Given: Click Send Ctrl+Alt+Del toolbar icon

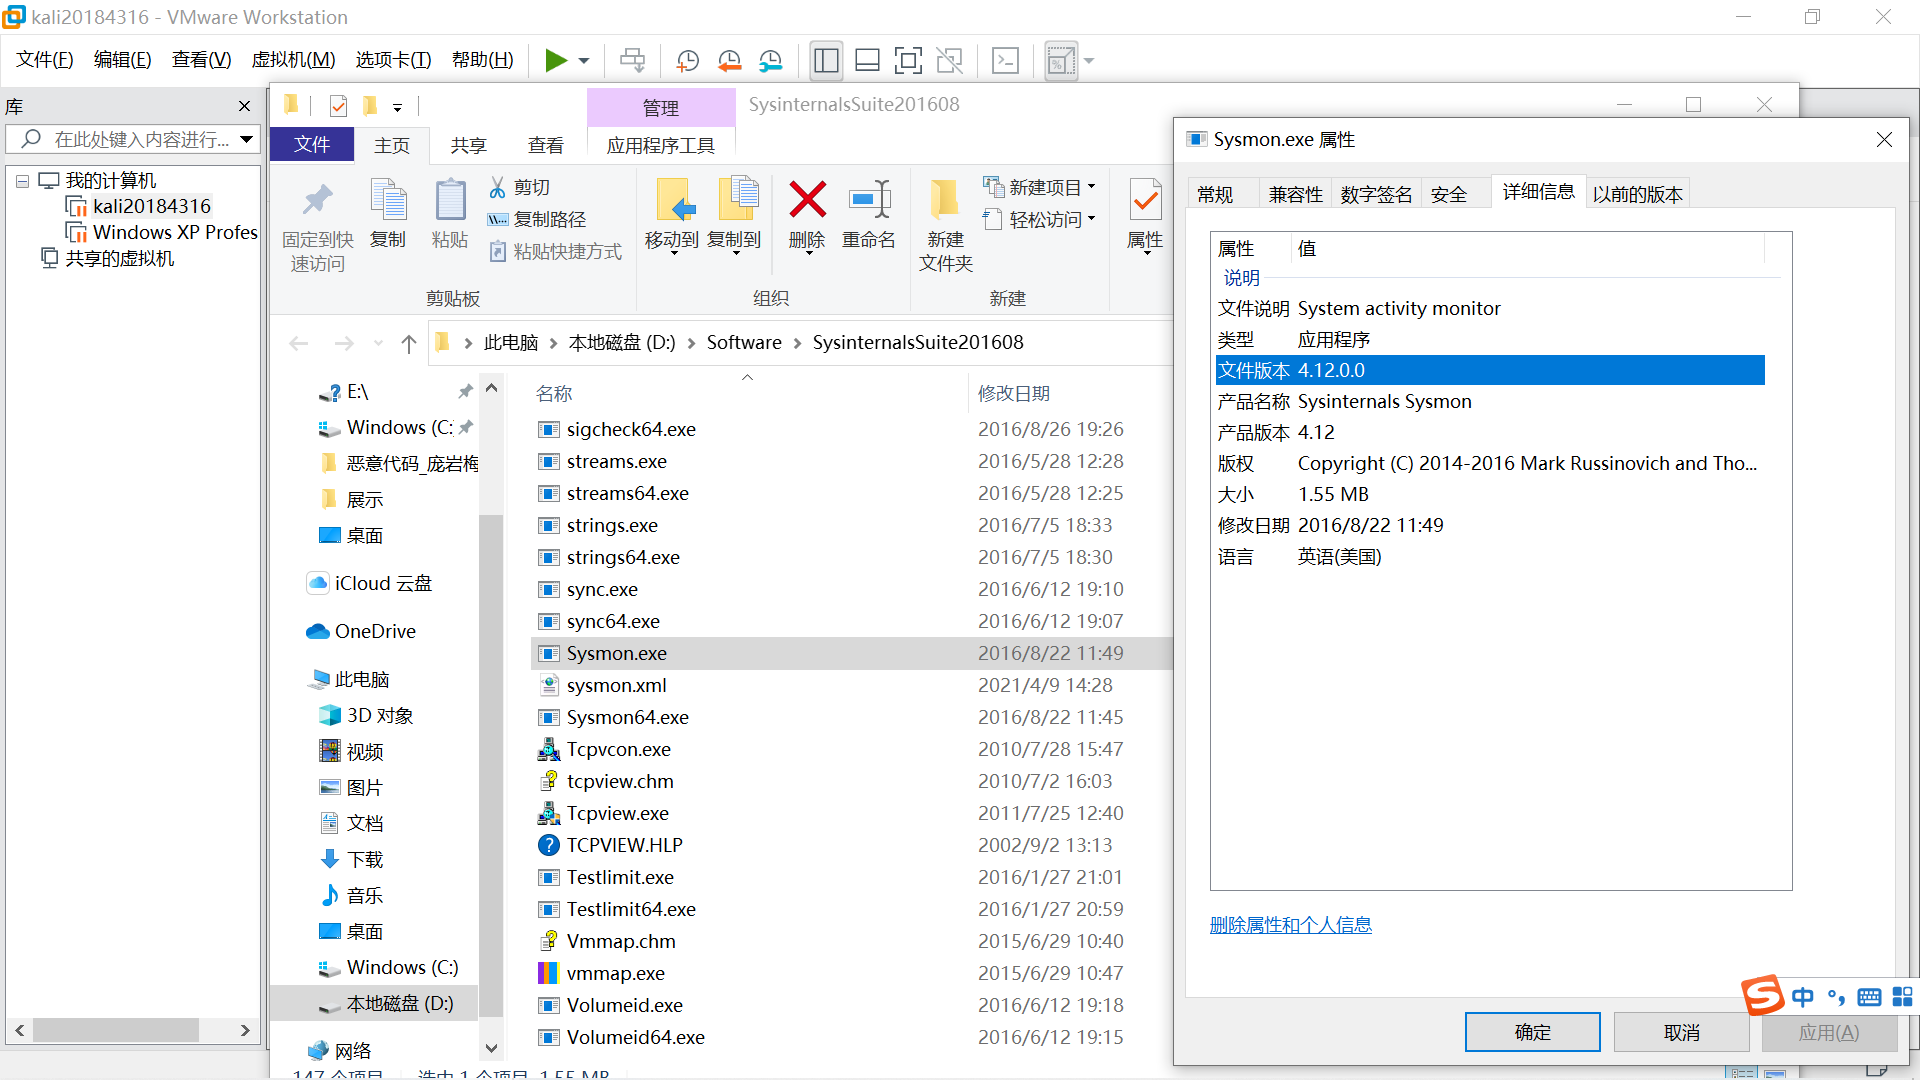Looking at the screenshot, I should 632,61.
